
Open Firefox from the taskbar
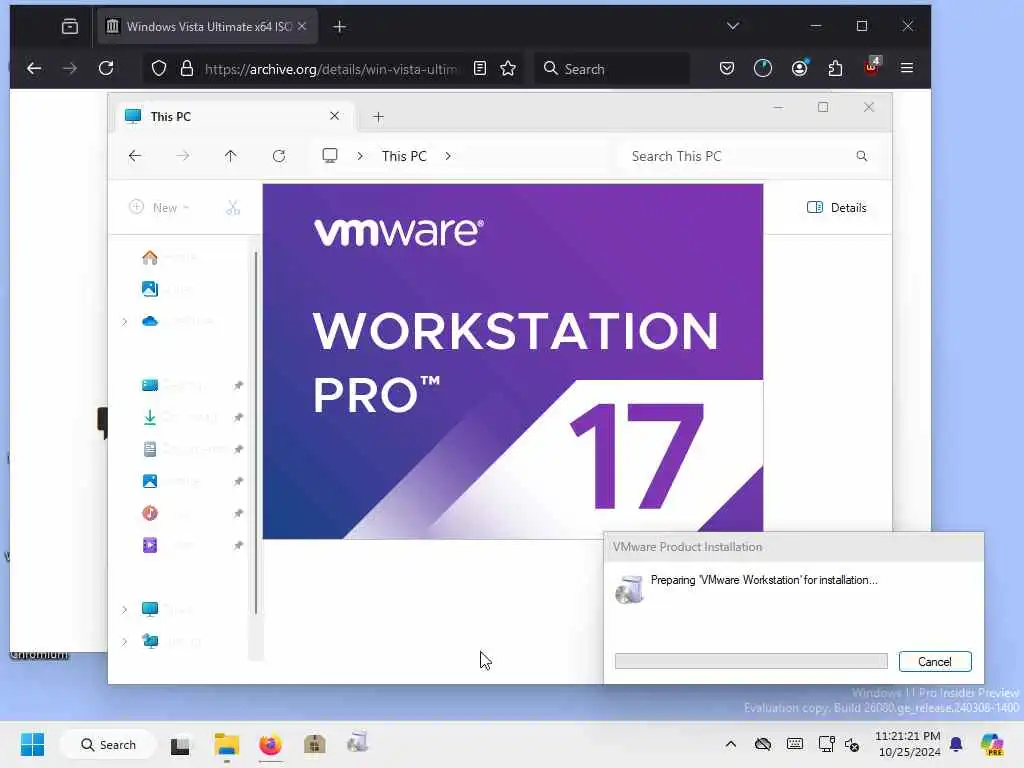click(x=270, y=744)
